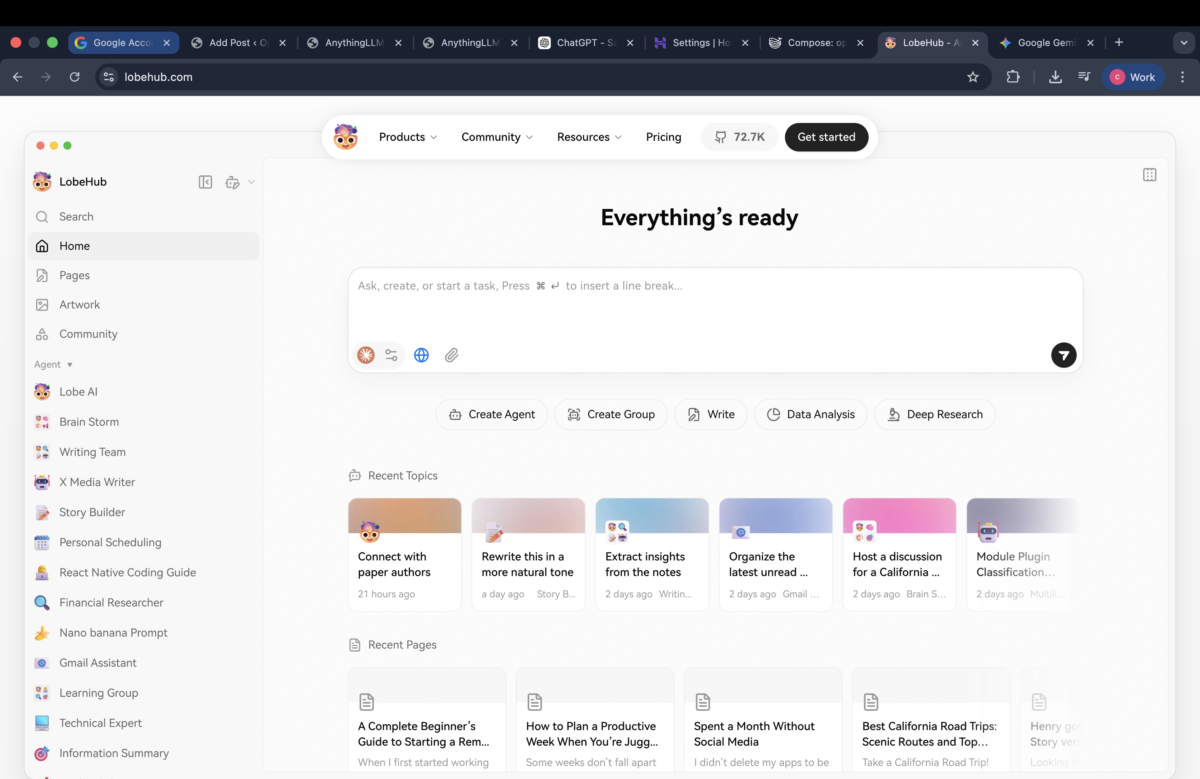This screenshot has height=779, width=1200.
Task: Collapse the sidebar using the panel icon
Action: [205, 182]
